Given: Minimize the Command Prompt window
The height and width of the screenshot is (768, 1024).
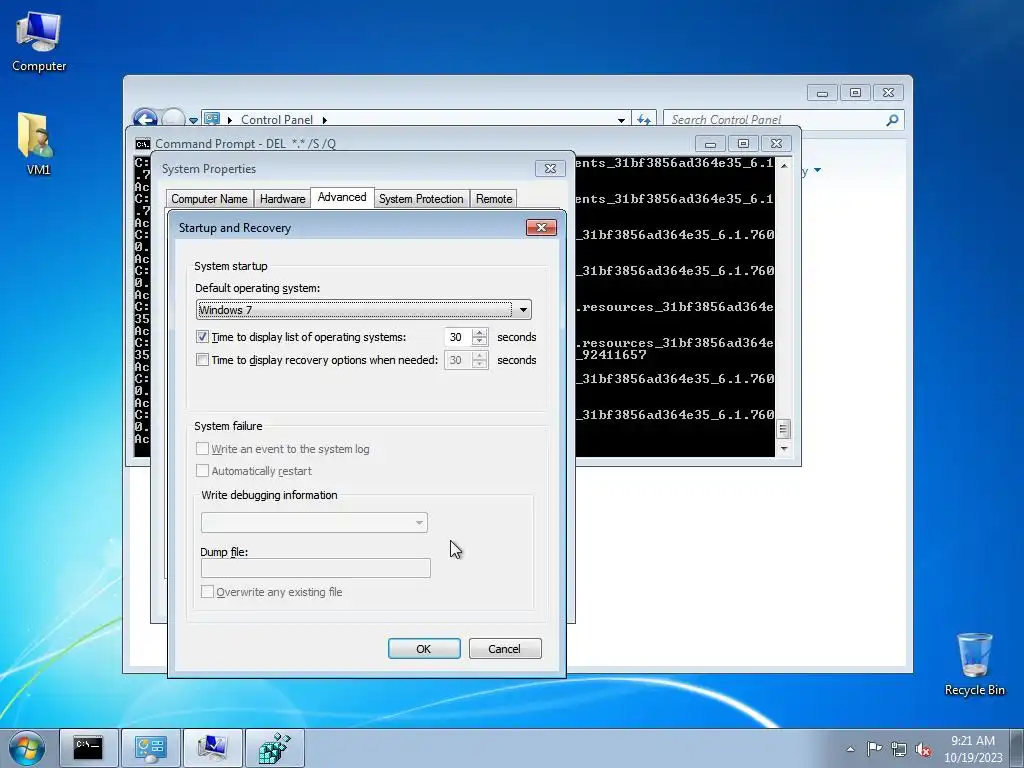Looking at the screenshot, I should (x=711, y=144).
